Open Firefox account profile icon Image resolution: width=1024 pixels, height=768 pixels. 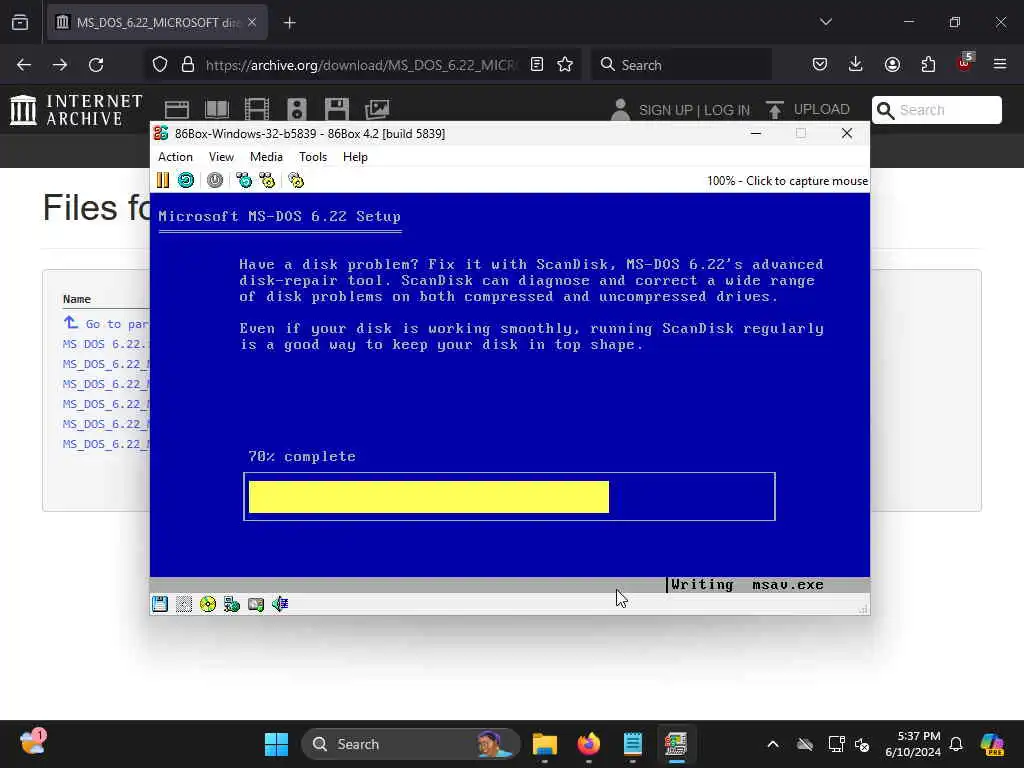tap(892, 65)
